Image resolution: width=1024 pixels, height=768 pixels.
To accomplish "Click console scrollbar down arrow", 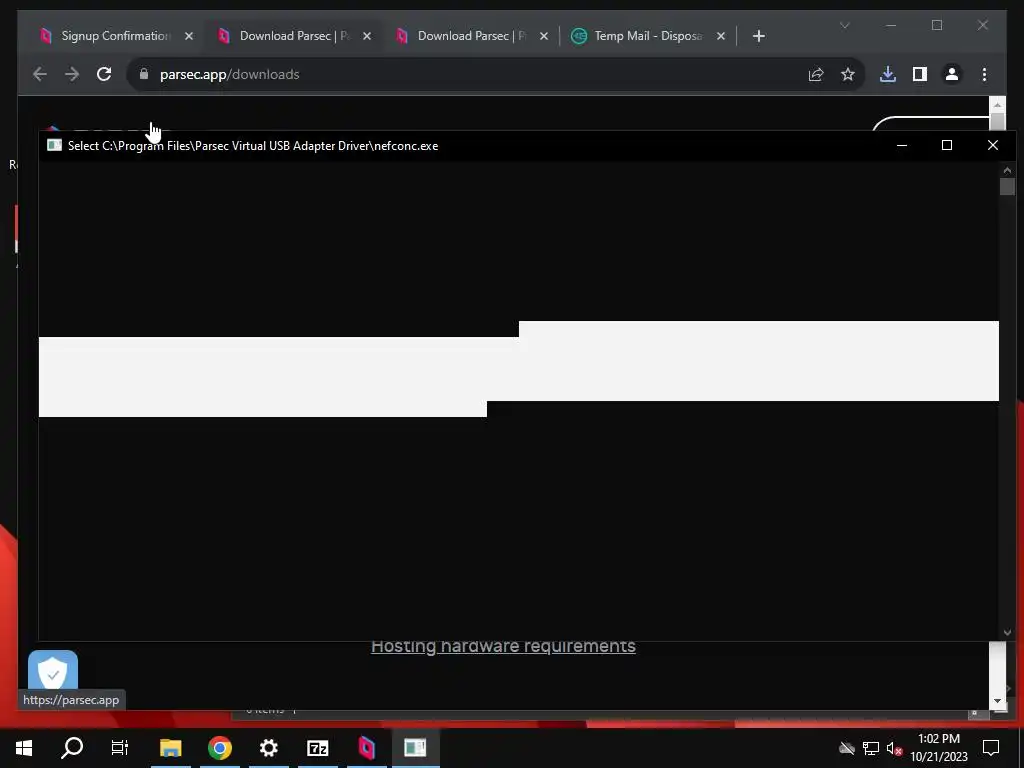I will click(x=1007, y=632).
